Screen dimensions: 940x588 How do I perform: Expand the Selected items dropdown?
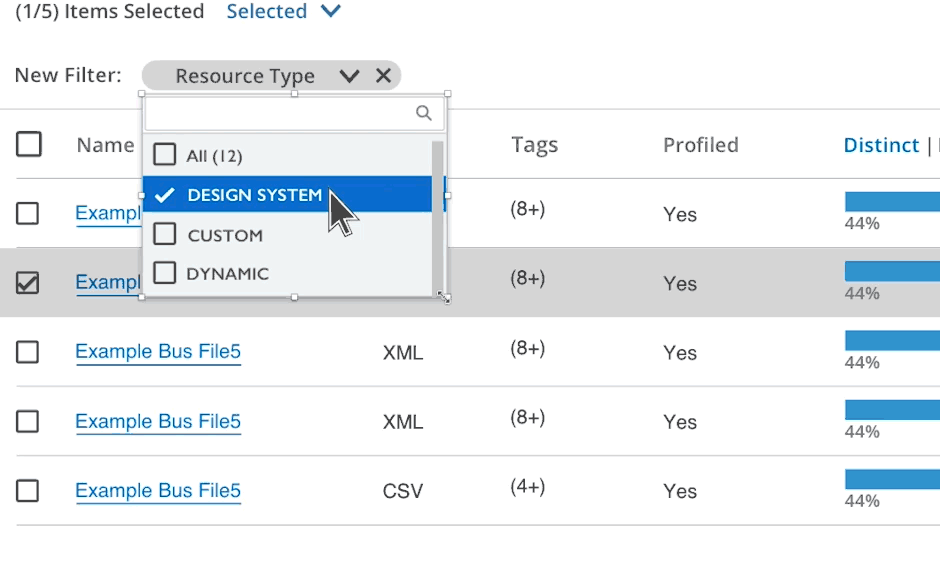(329, 12)
